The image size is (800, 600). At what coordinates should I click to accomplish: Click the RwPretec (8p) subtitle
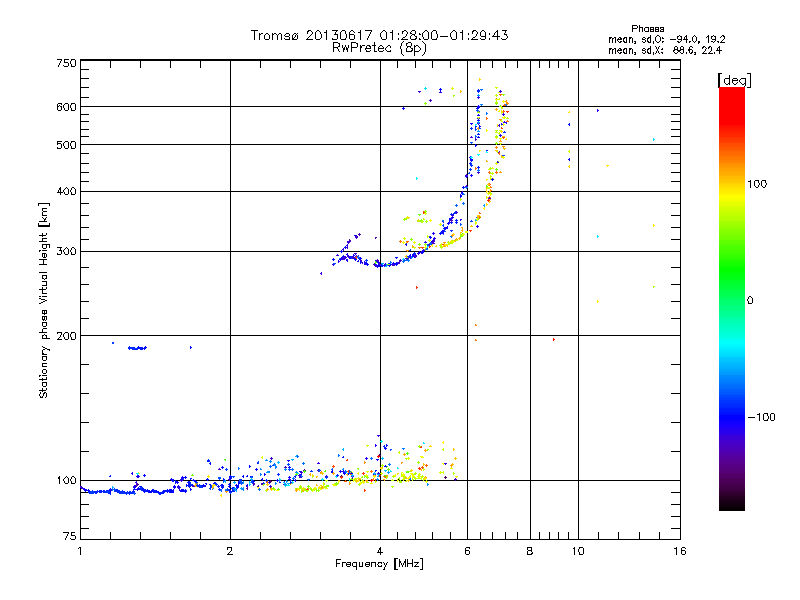point(379,48)
